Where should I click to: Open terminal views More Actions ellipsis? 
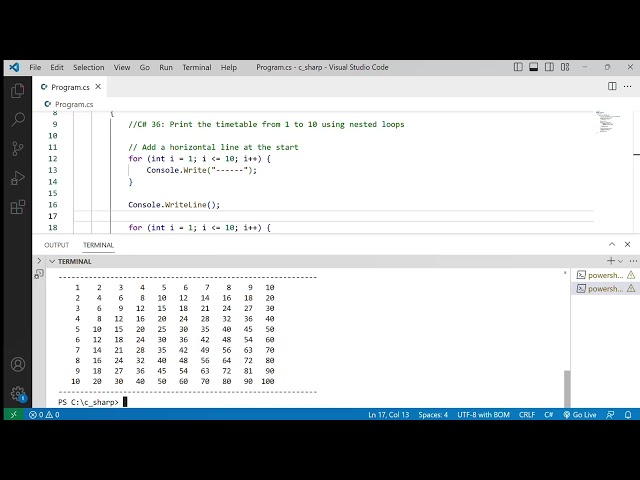coord(633,261)
